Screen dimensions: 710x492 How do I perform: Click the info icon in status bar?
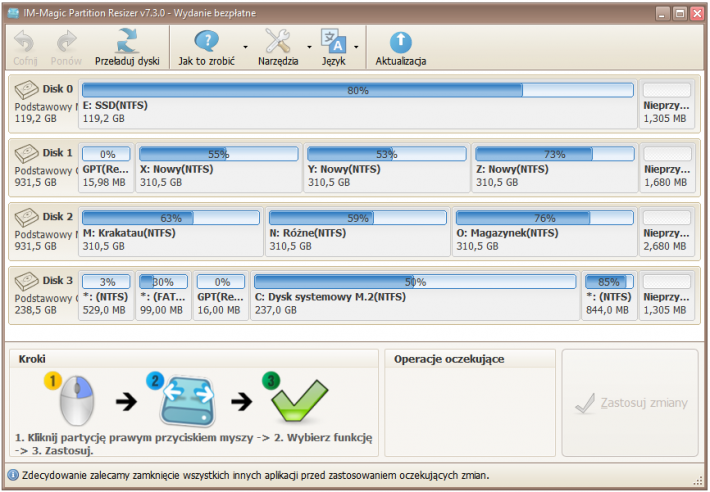click(13, 475)
